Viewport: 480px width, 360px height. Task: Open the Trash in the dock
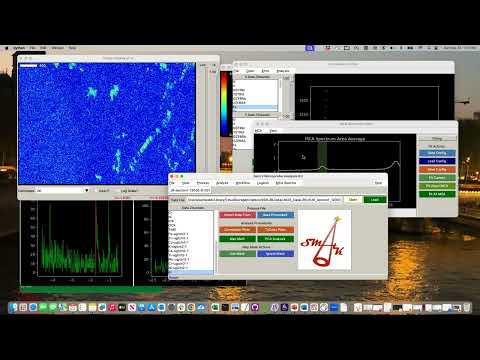467,307
